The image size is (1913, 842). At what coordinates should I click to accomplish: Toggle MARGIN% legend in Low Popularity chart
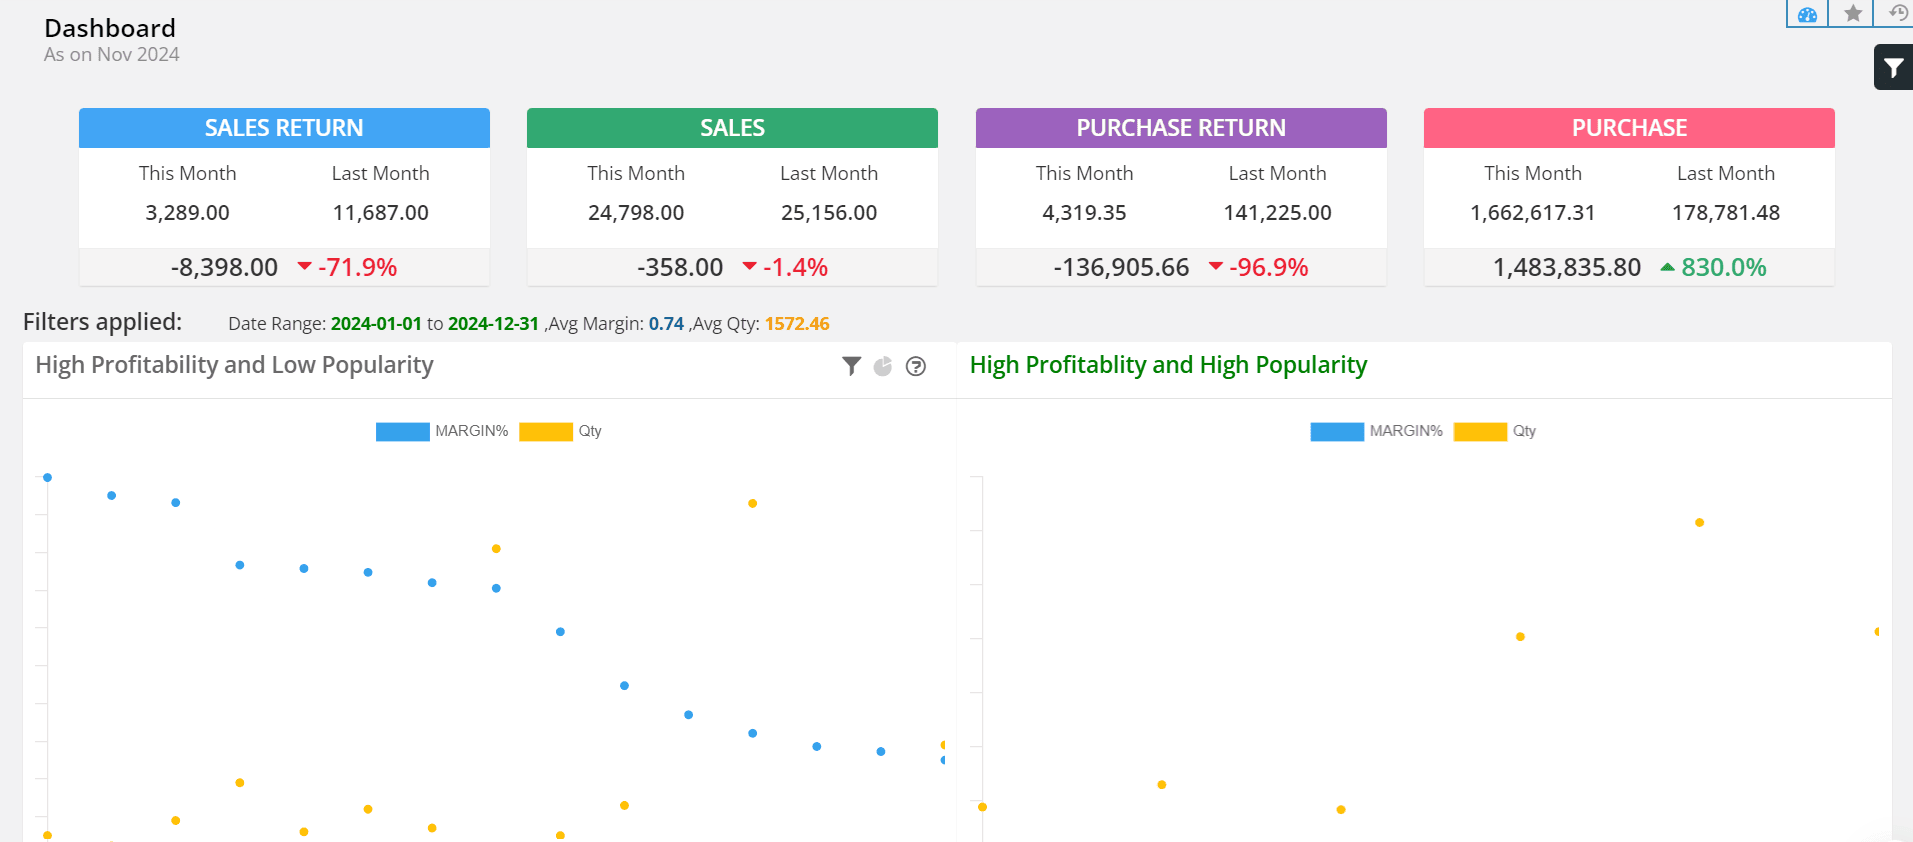pos(403,431)
